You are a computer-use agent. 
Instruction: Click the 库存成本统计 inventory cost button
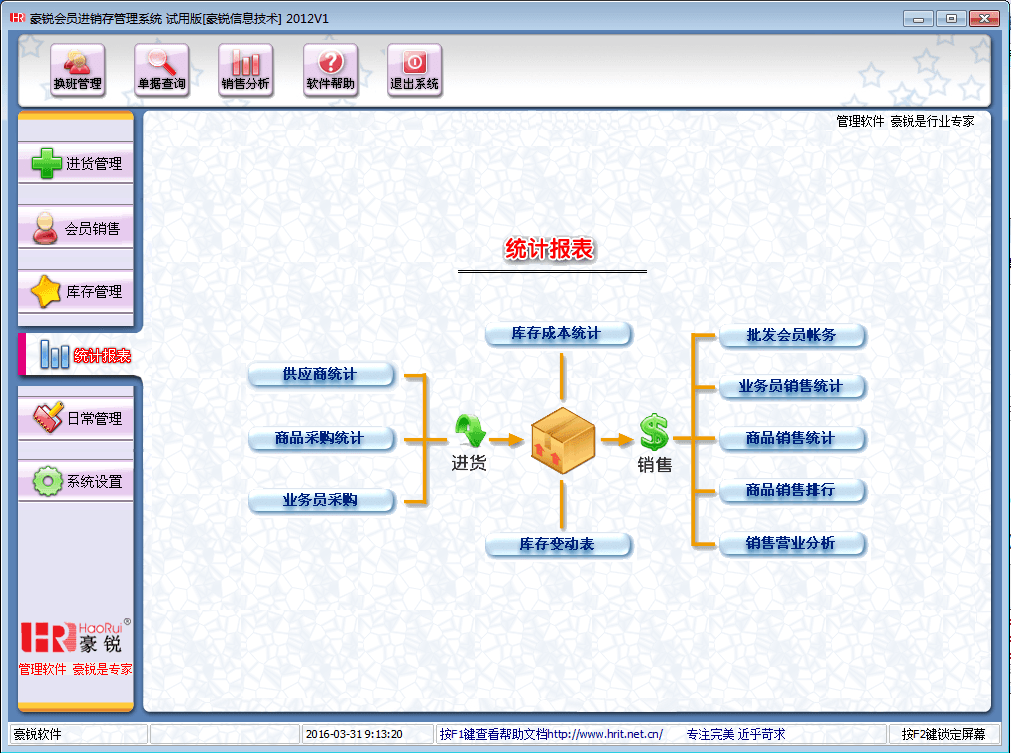pos(557,333)
